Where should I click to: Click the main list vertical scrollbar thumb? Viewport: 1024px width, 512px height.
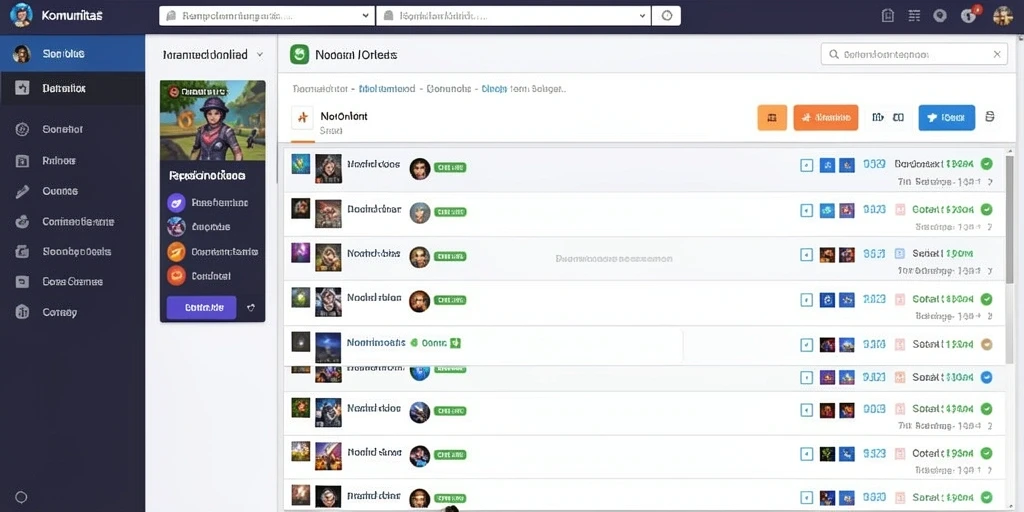point(1011,219)
